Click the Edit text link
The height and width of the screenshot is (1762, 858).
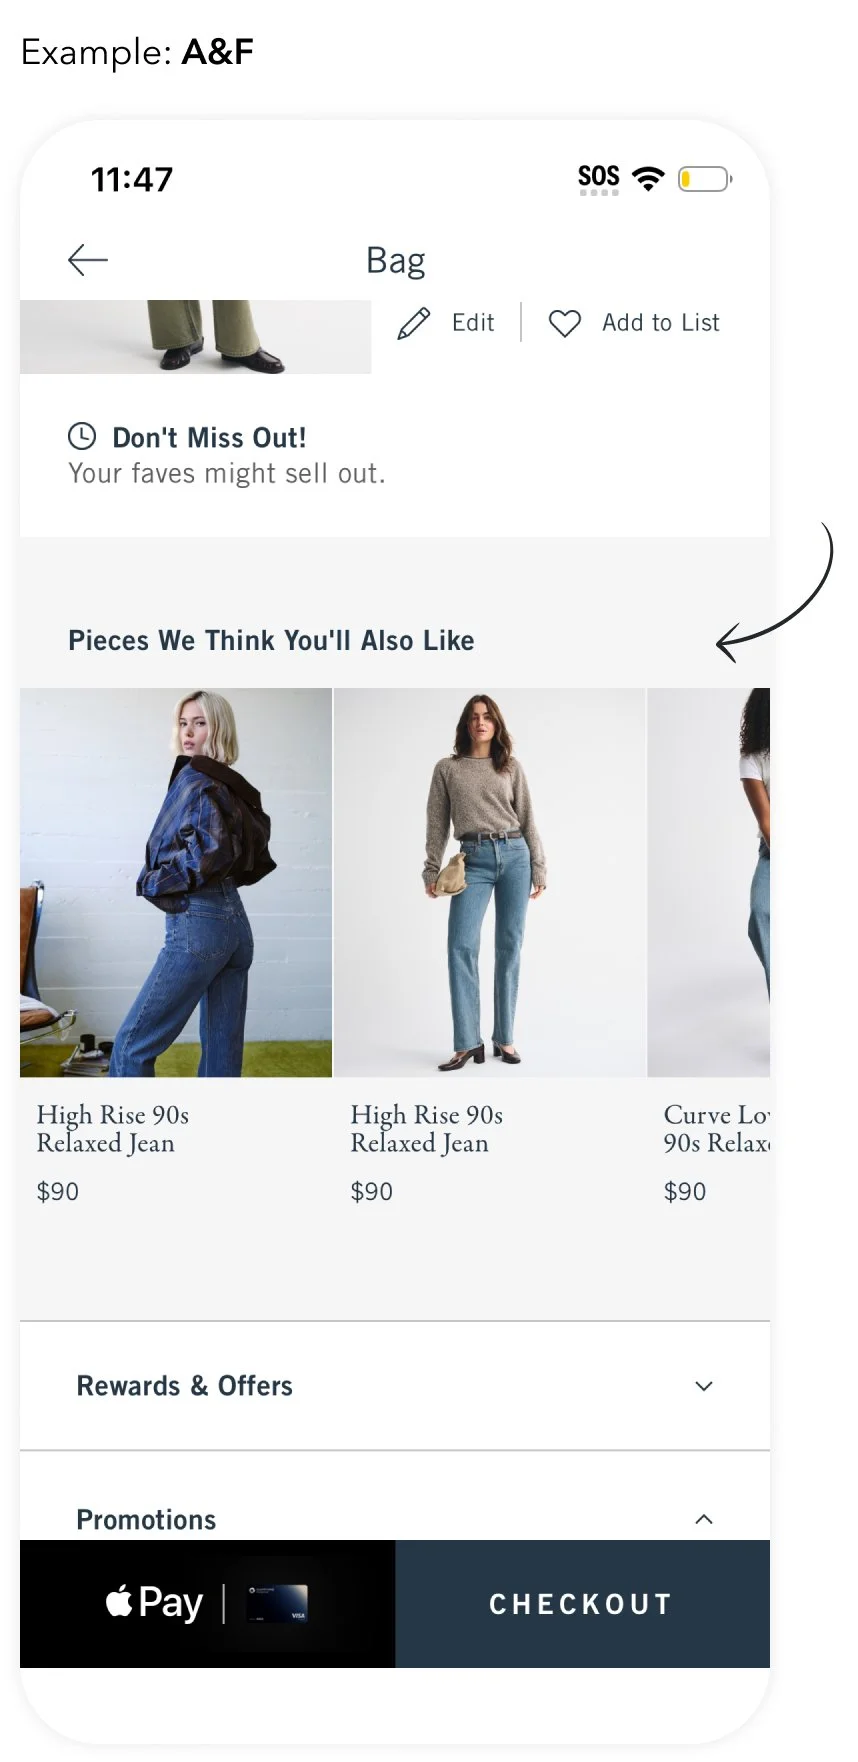tap(473, 323)
